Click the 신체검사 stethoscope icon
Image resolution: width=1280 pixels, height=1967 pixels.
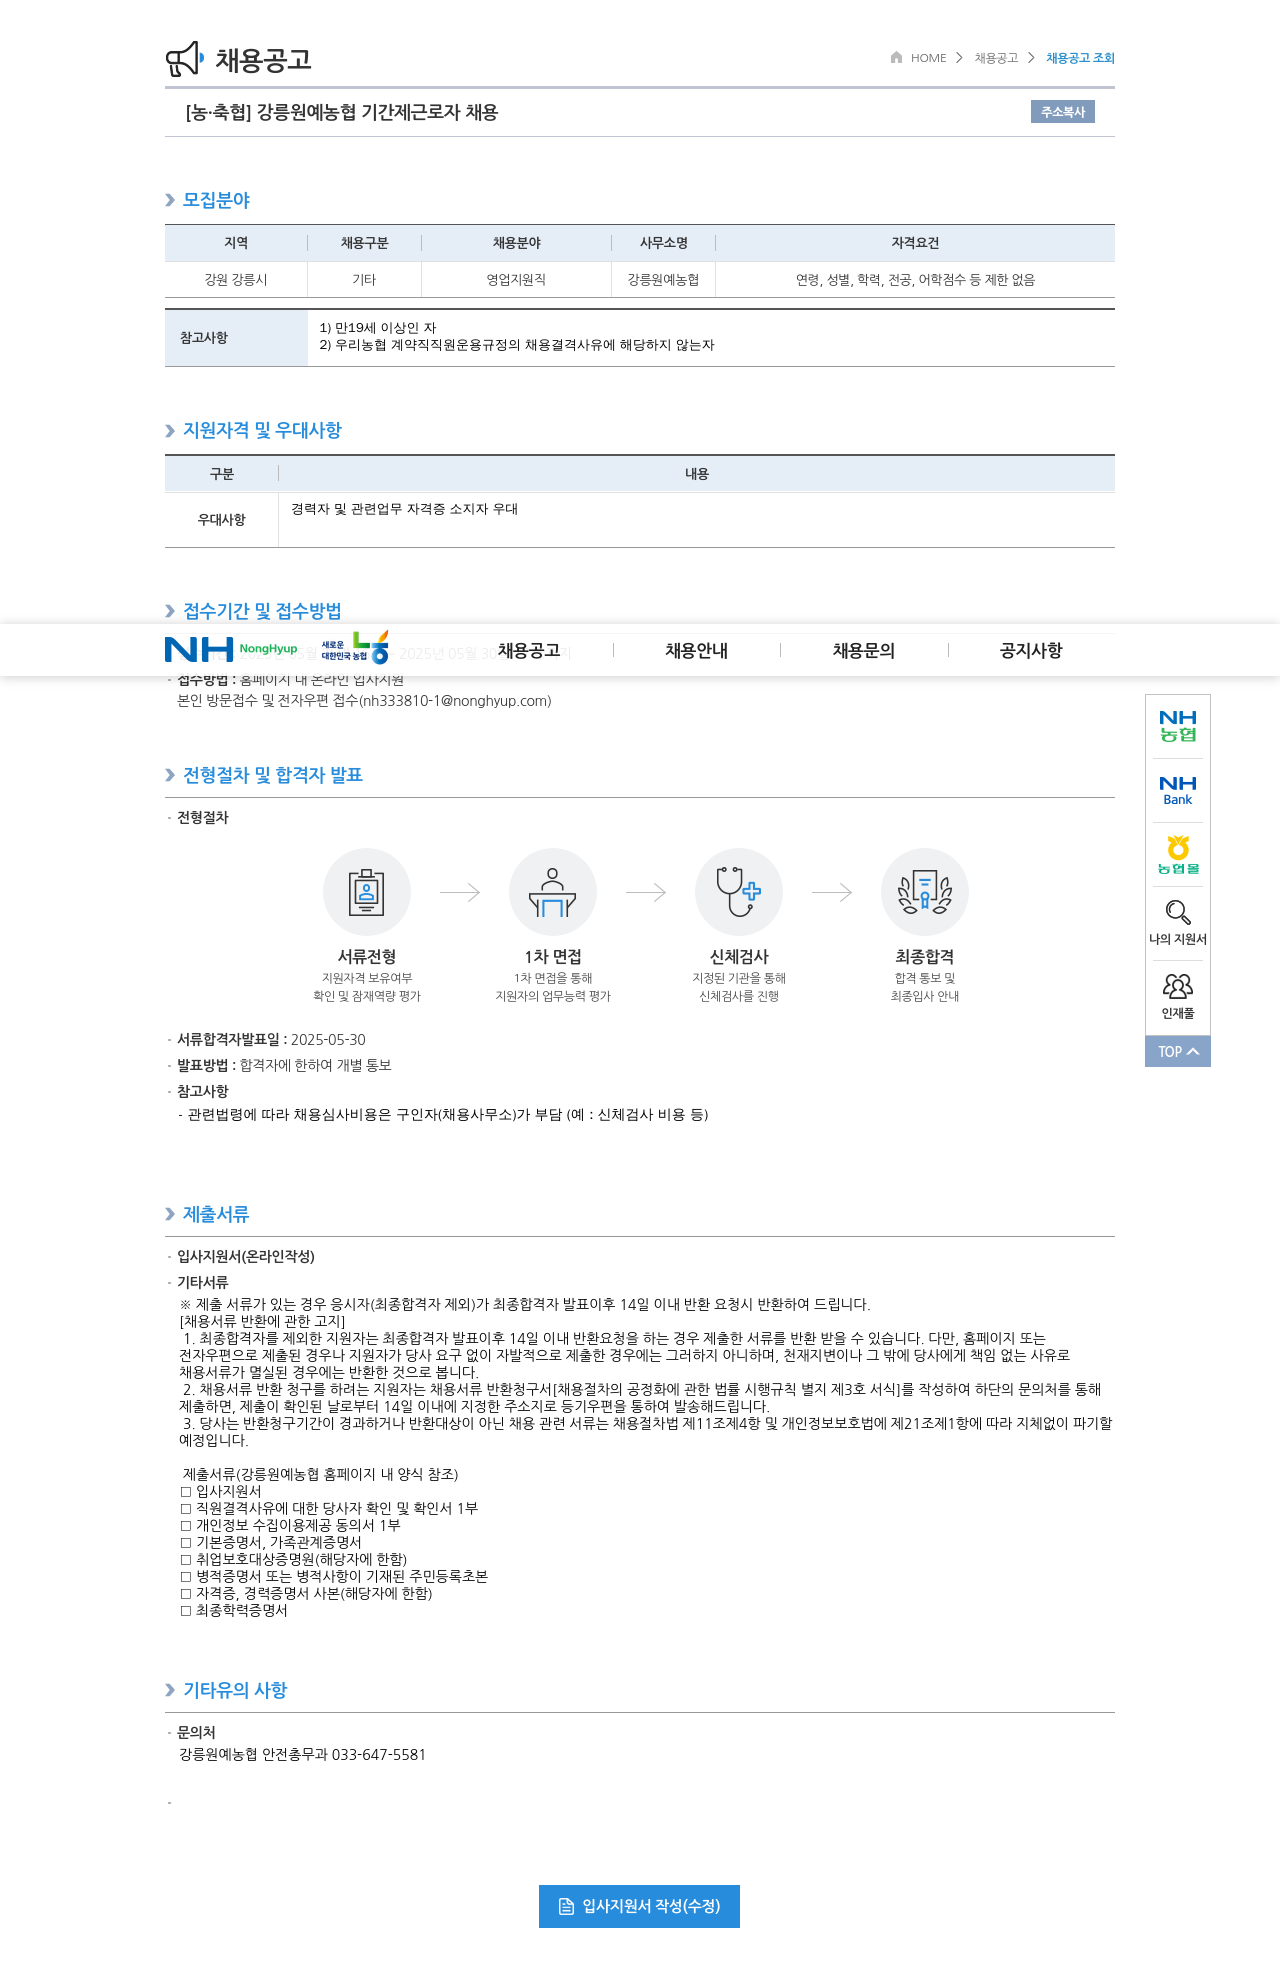pyautogui.click(x=739, y=892)
